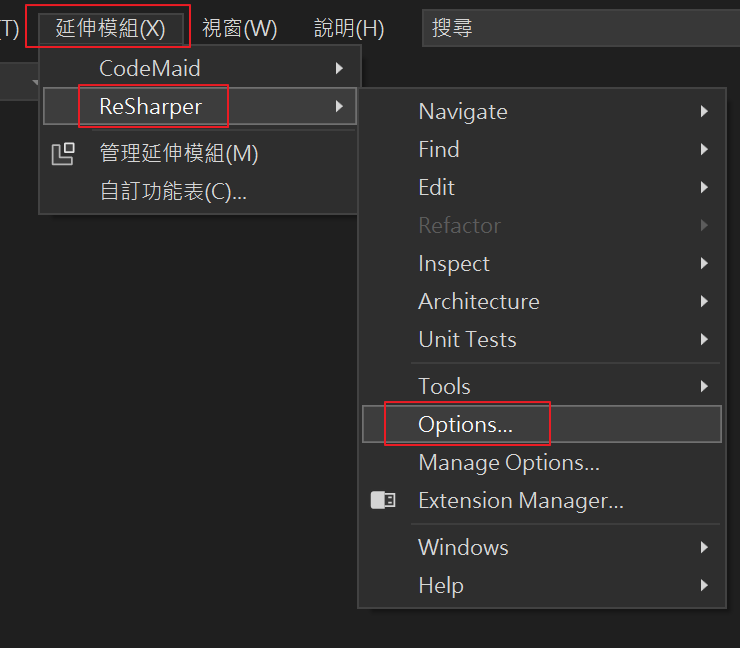Open the 延伸模組(X) menu
The width and height of the screenshot is (740, 648).
click(x=110, y=28)
